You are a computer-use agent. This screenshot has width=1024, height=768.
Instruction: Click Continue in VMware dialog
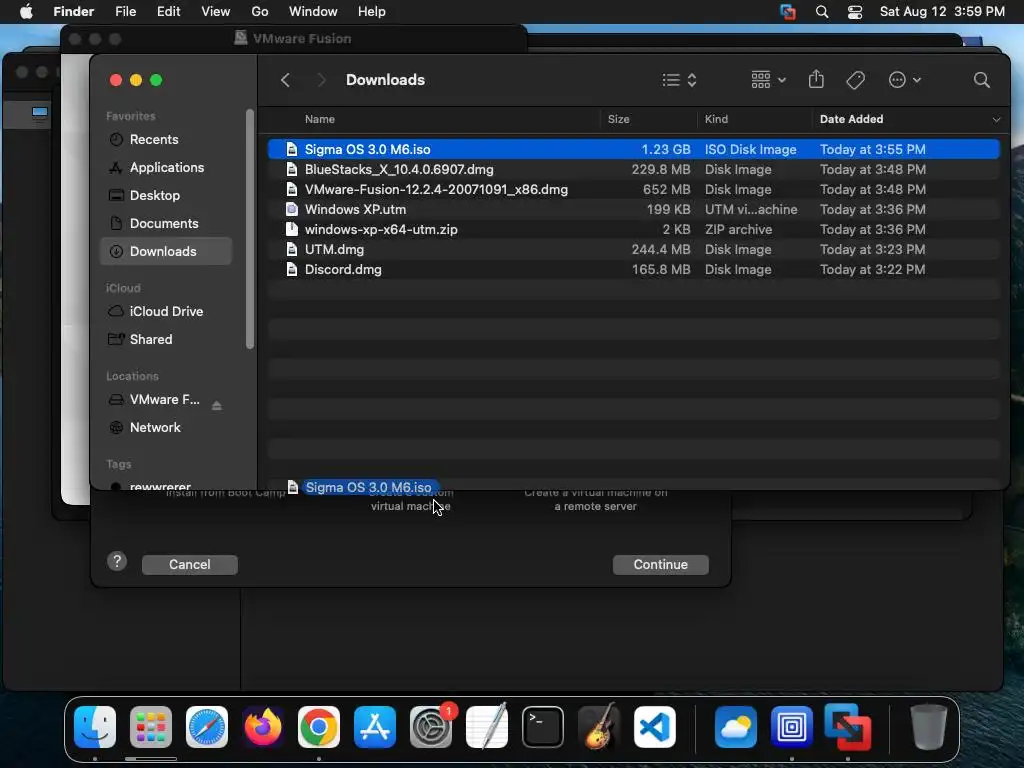coord(660,564)
